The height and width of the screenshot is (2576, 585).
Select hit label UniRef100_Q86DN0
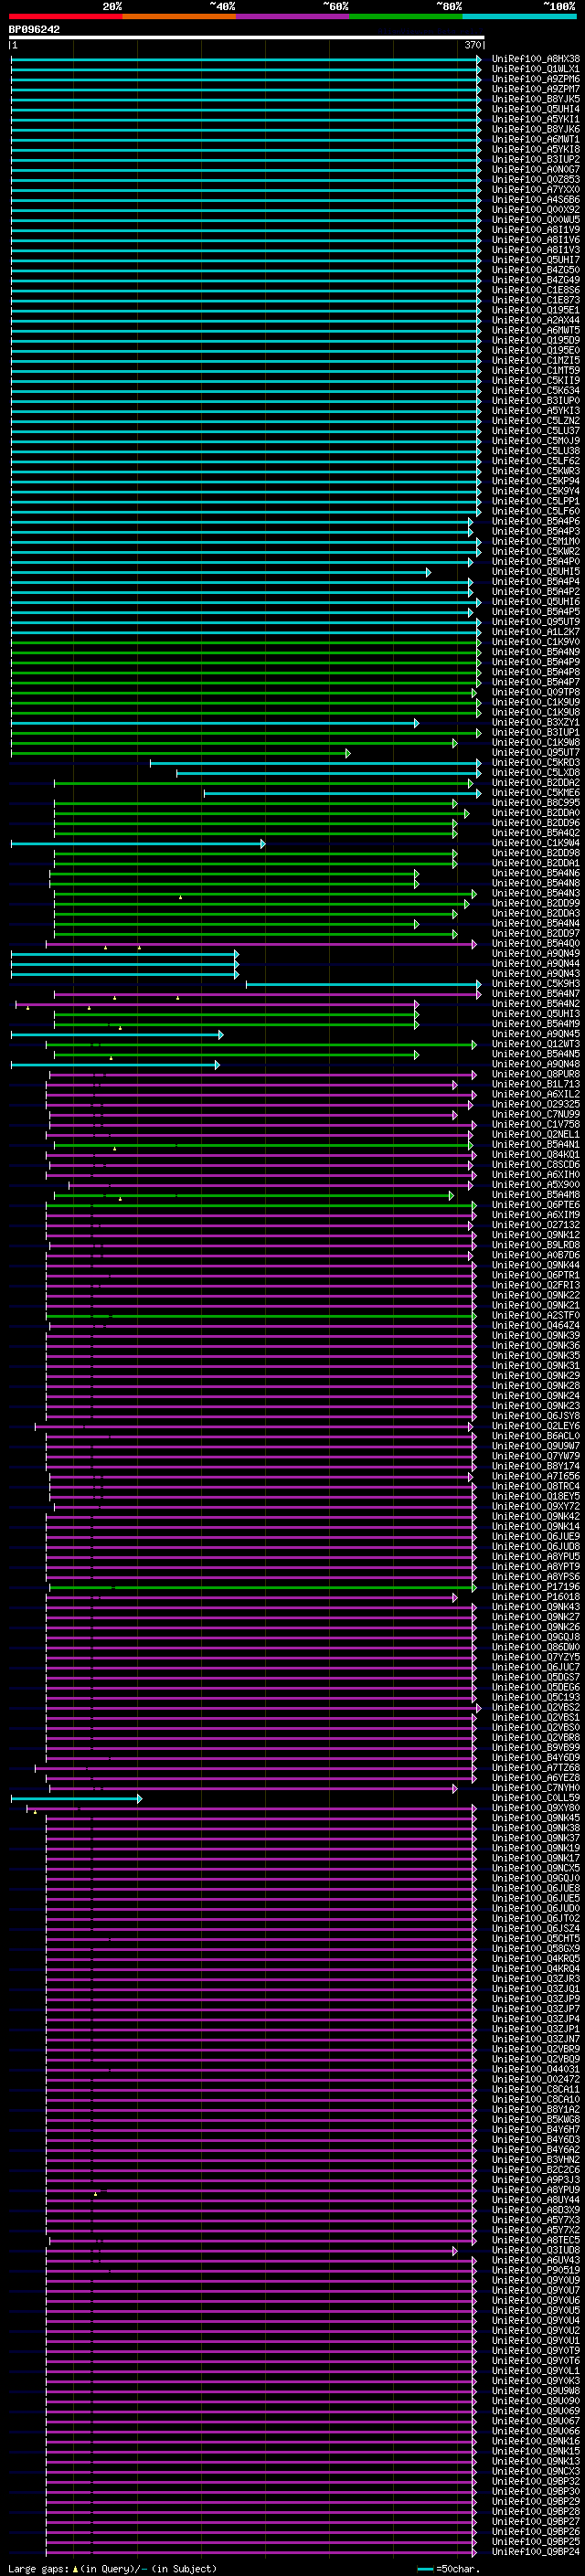point(536,1647)
